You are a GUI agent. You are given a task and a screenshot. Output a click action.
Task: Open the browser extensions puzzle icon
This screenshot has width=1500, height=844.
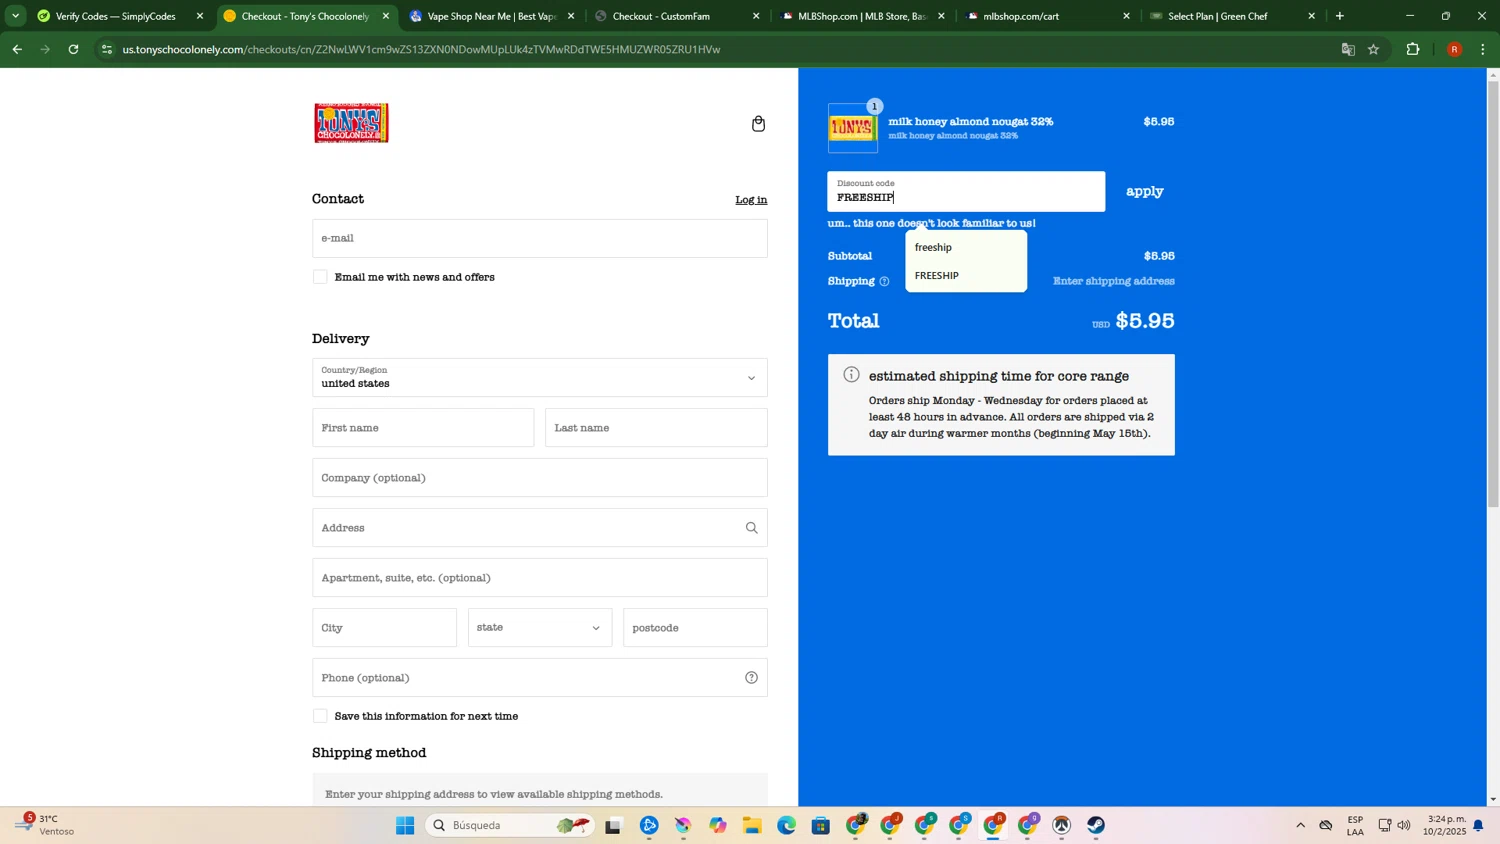[x=1413, y=49]
